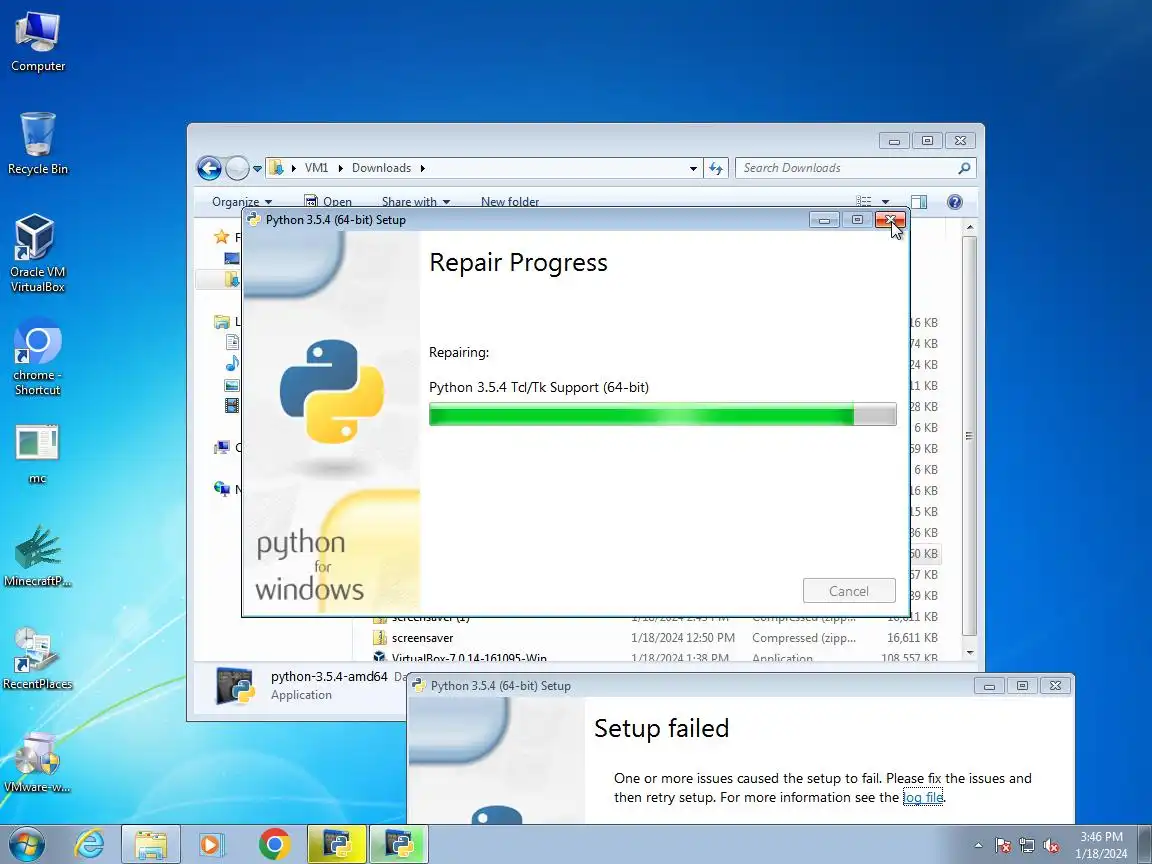The image size is (1152, 864).
Task: Open the view options dropdown arrow
Action: coord(885,201)
